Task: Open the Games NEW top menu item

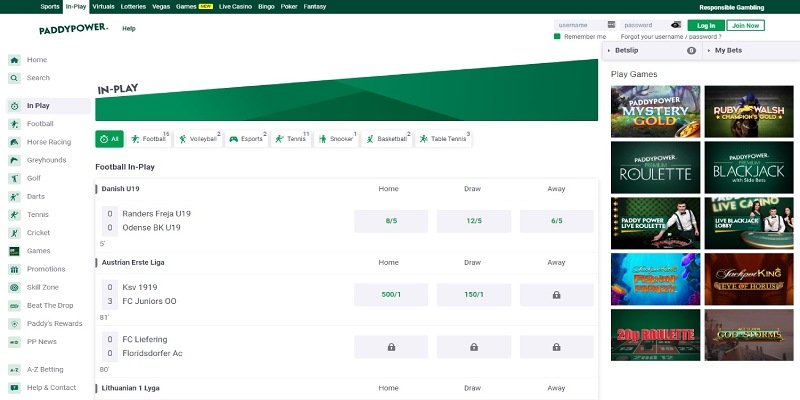Action: click(x=194, y=7)
